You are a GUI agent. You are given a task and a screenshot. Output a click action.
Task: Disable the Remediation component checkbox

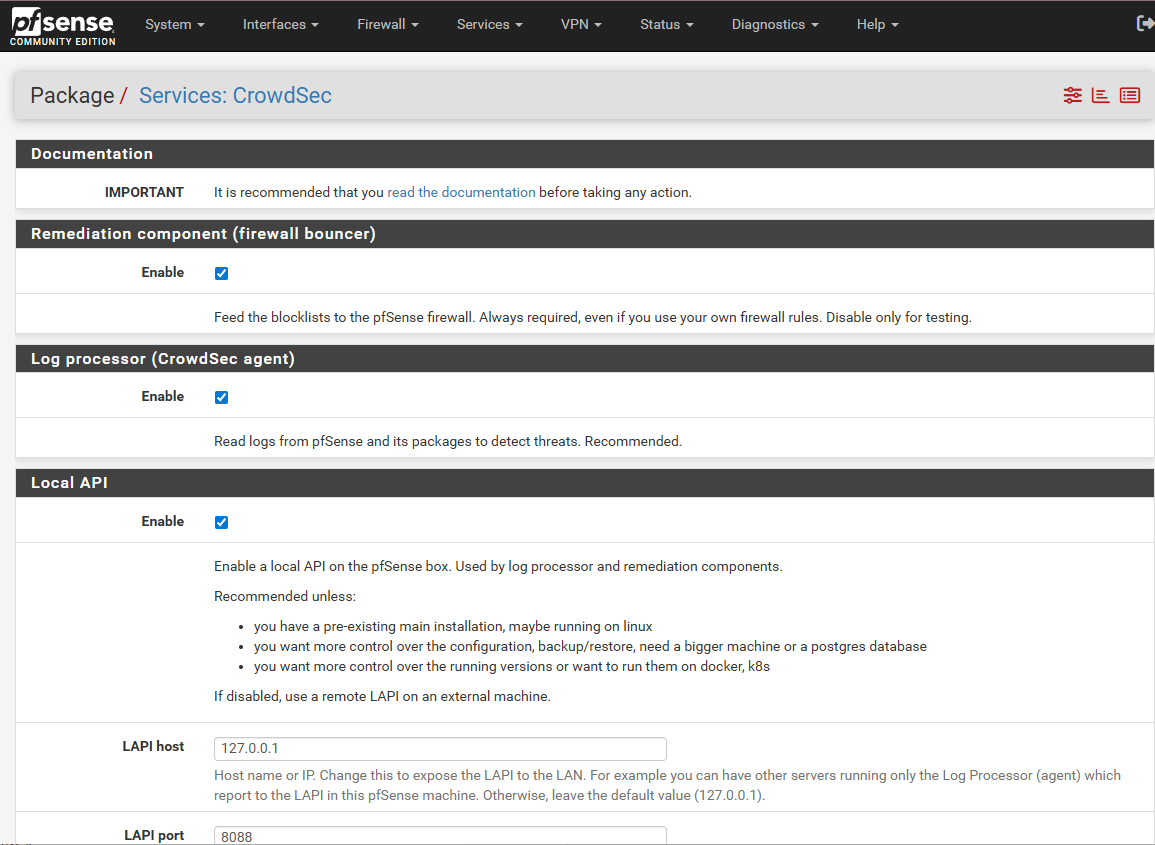(x=222, y=273)
